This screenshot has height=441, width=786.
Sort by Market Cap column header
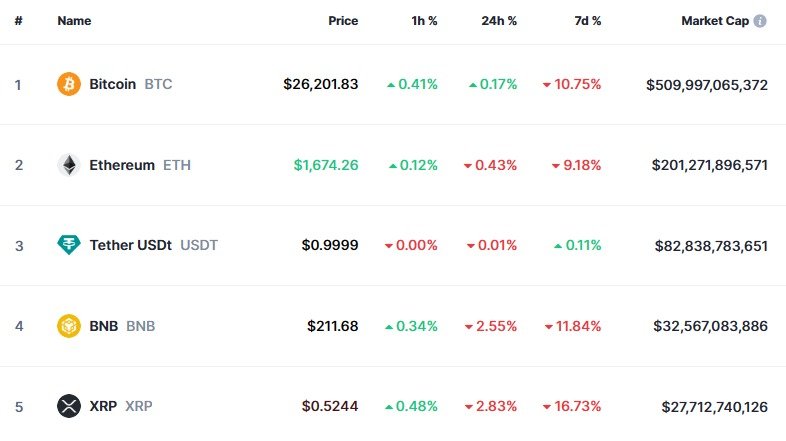coord(715,21)
